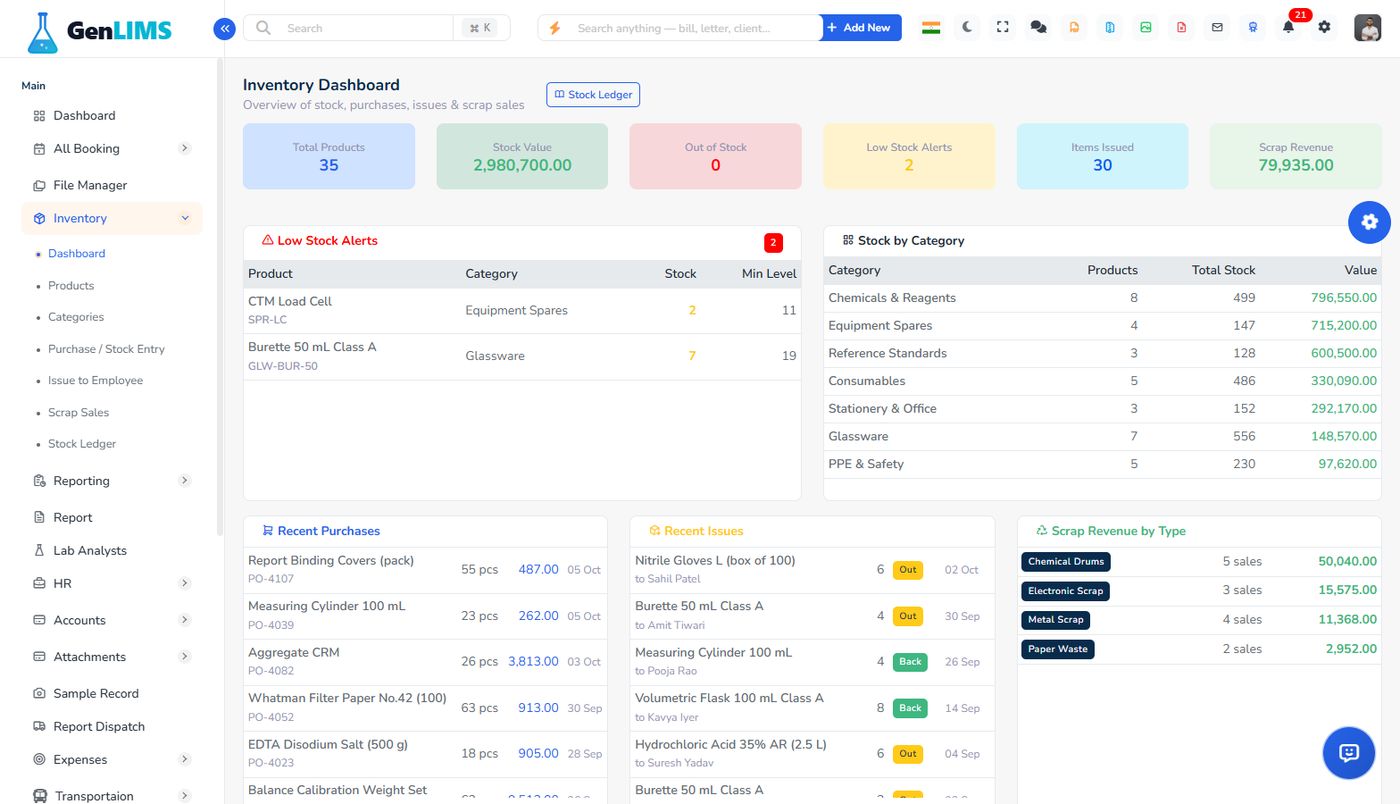The height and width of the screenshot is (804, 1400).
Task: Click the blue award ribbon icon
Action: [1252, 28]
